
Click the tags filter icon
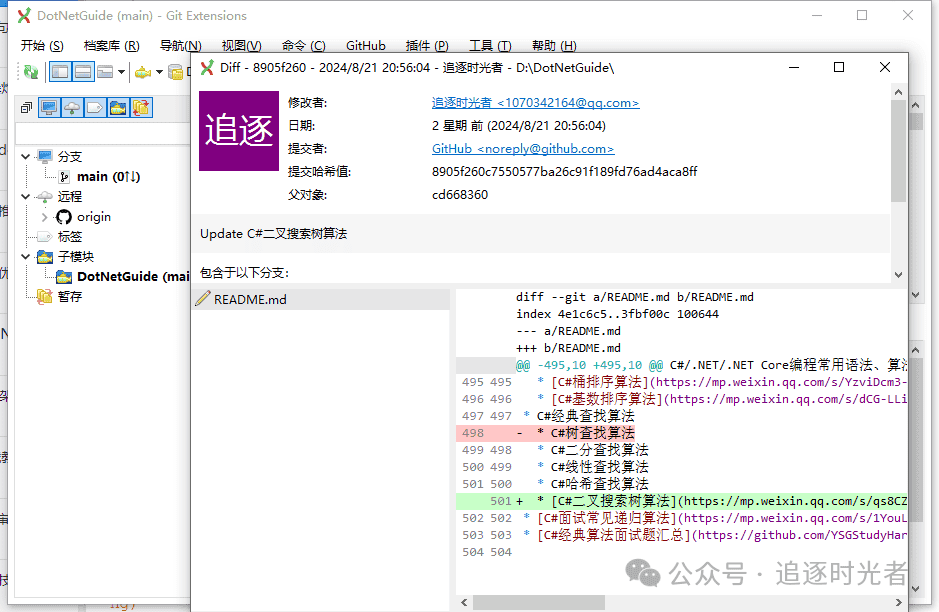(95, 107)
